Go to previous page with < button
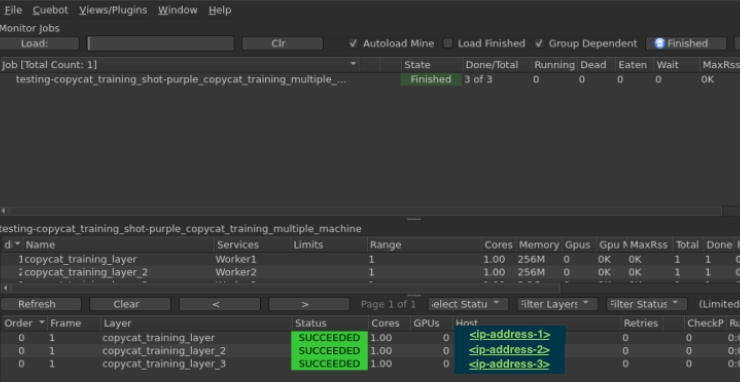The height and width of the screenshot is (382, 740). tap(219, 304)
